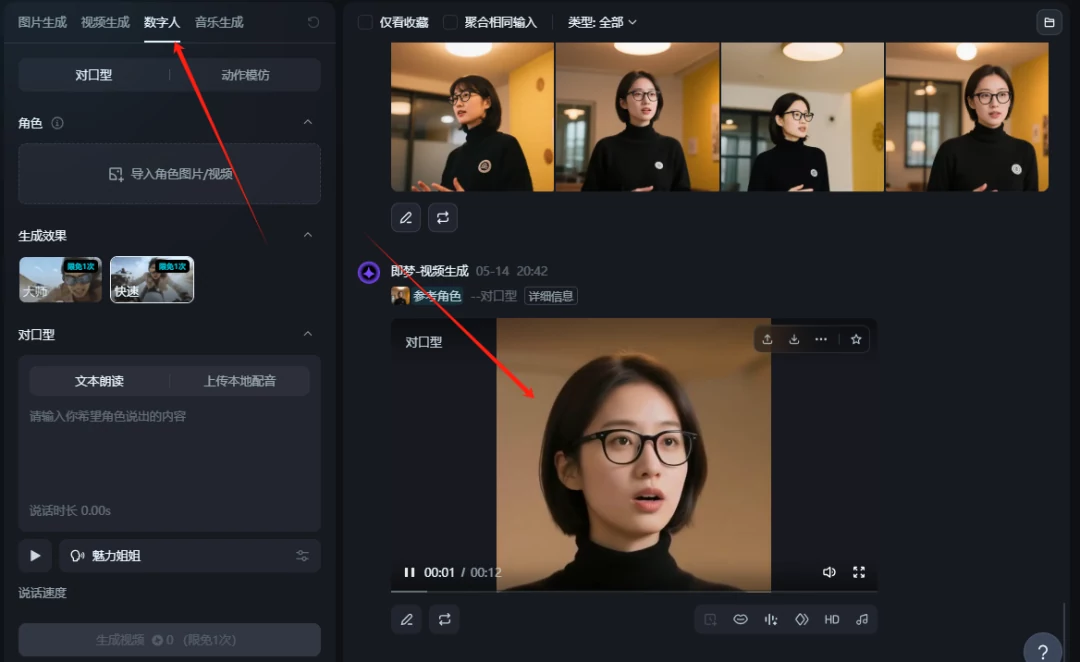The image size is (1080, 662).
Task: Mute the video volume icon
Action: (x=829, y=572)
